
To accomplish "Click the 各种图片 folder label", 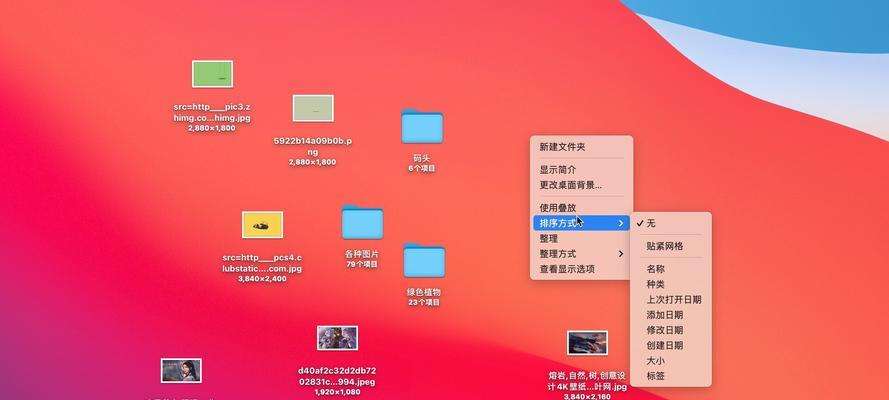I will pyautogui.click(x=362, y=254).
